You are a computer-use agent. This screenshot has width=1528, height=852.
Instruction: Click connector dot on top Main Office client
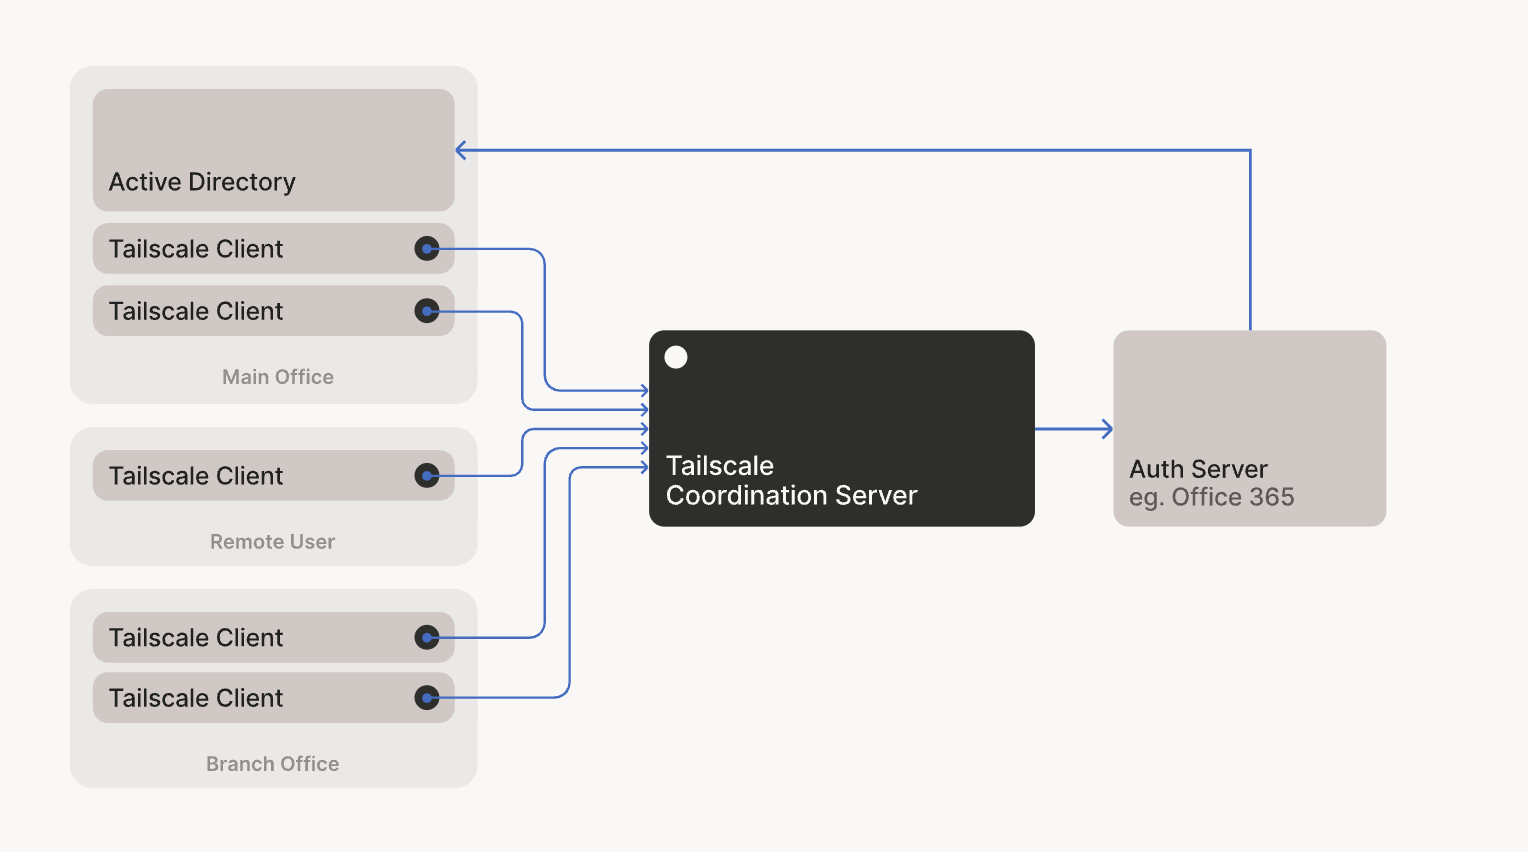pos(427,249)
